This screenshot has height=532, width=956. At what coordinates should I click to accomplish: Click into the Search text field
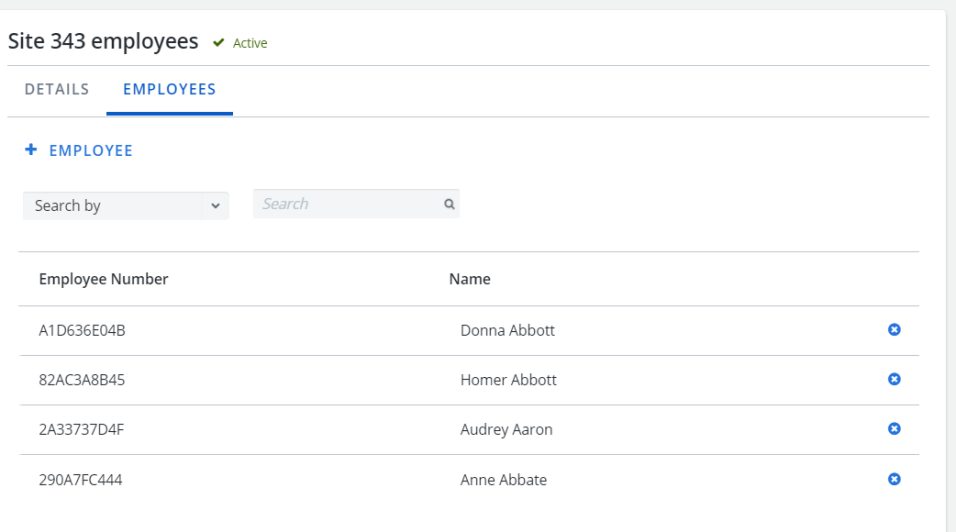[350, 204]
